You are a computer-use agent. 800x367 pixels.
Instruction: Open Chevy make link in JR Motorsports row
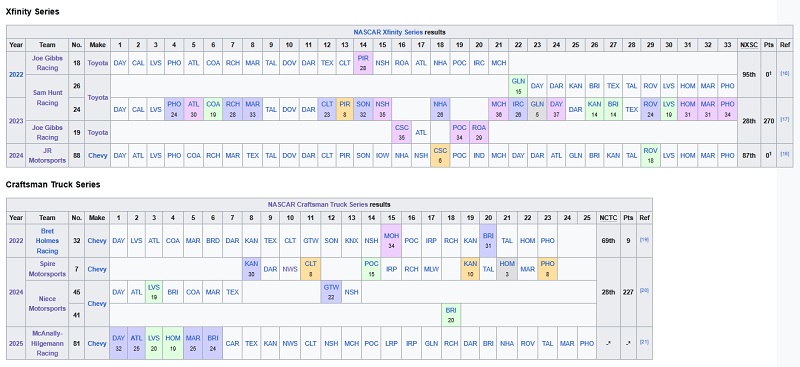click(x=97, y=156)
